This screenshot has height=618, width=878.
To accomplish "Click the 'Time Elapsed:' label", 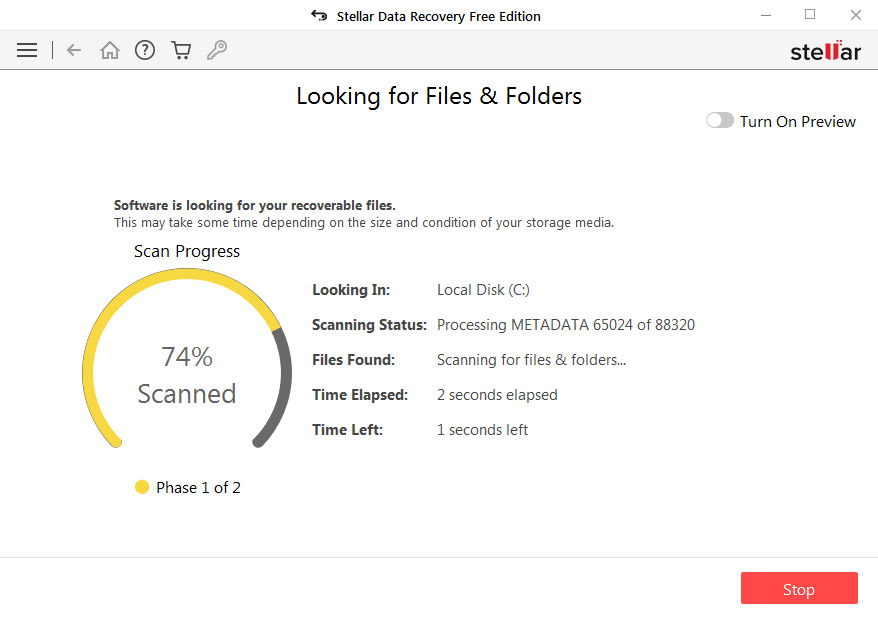I will (360, 395).
